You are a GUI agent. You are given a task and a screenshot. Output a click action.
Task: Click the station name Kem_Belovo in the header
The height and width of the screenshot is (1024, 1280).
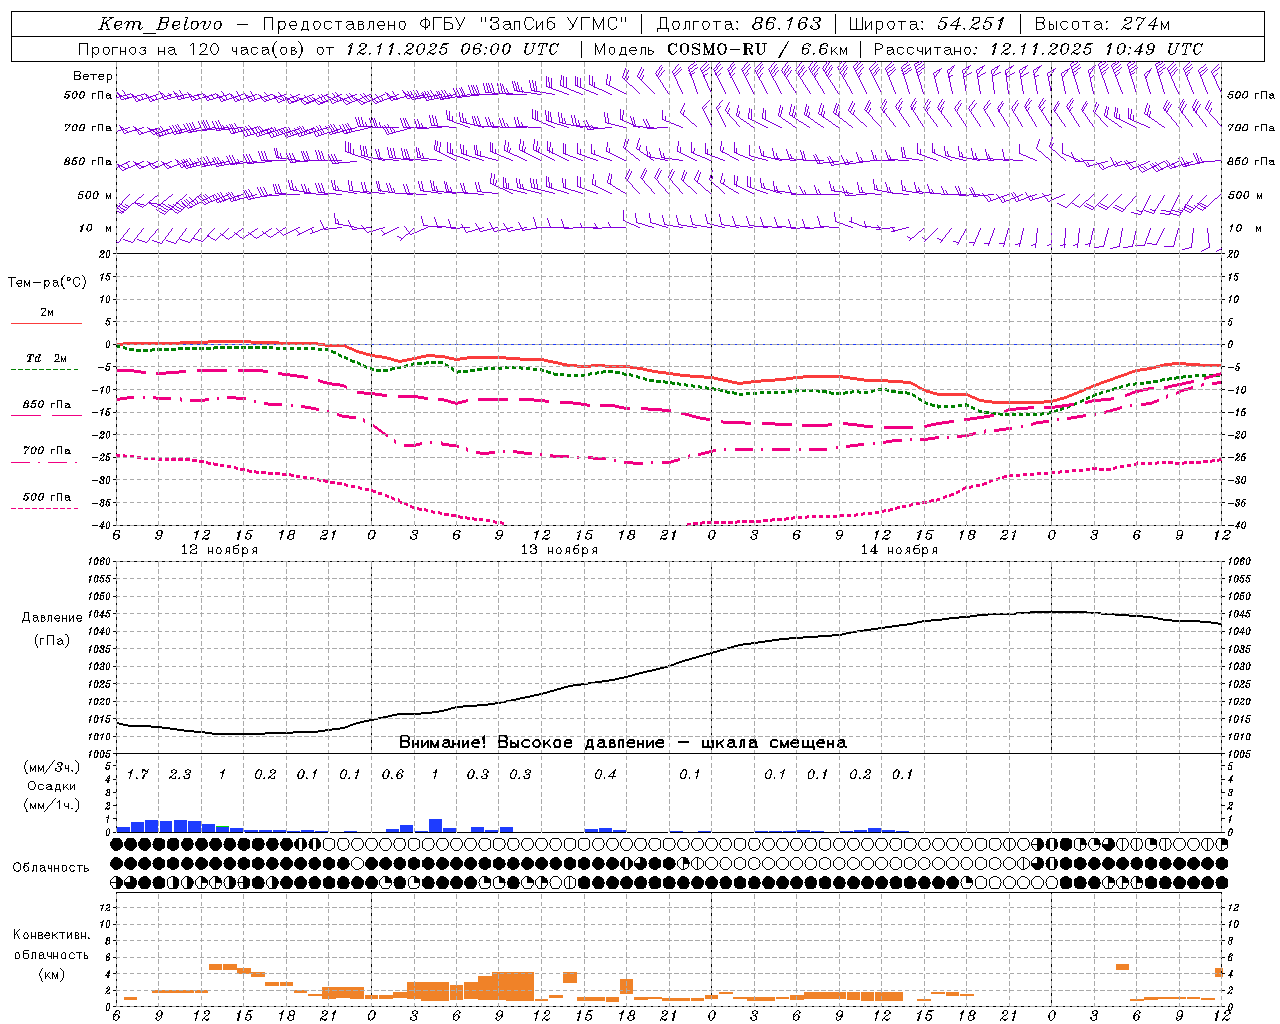(x=162, y=24)
